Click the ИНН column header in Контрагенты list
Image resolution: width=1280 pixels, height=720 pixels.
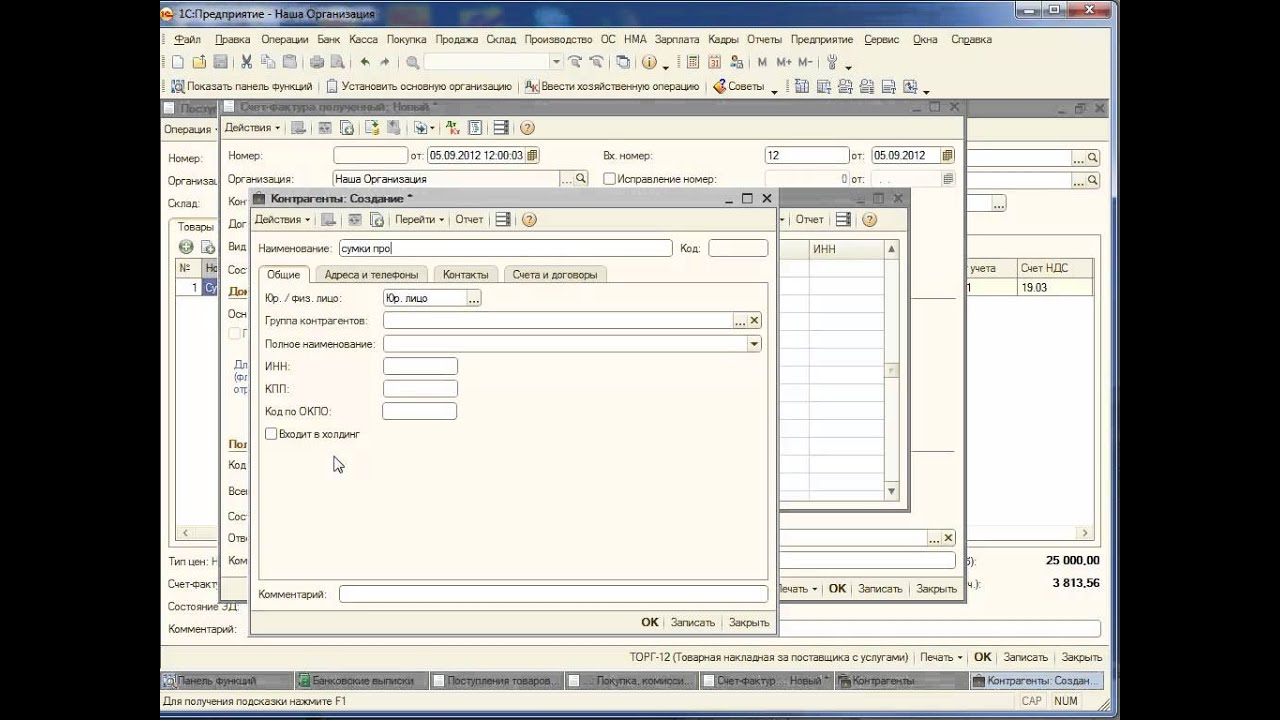coord(847,248)
